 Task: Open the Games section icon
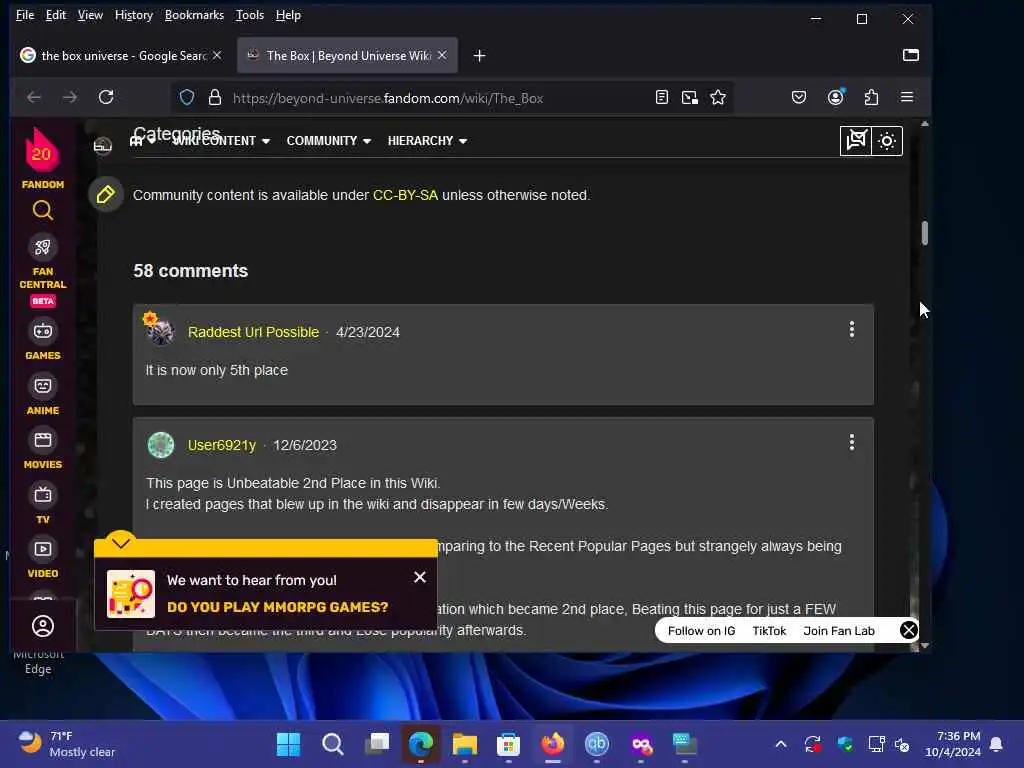[42, 331]
